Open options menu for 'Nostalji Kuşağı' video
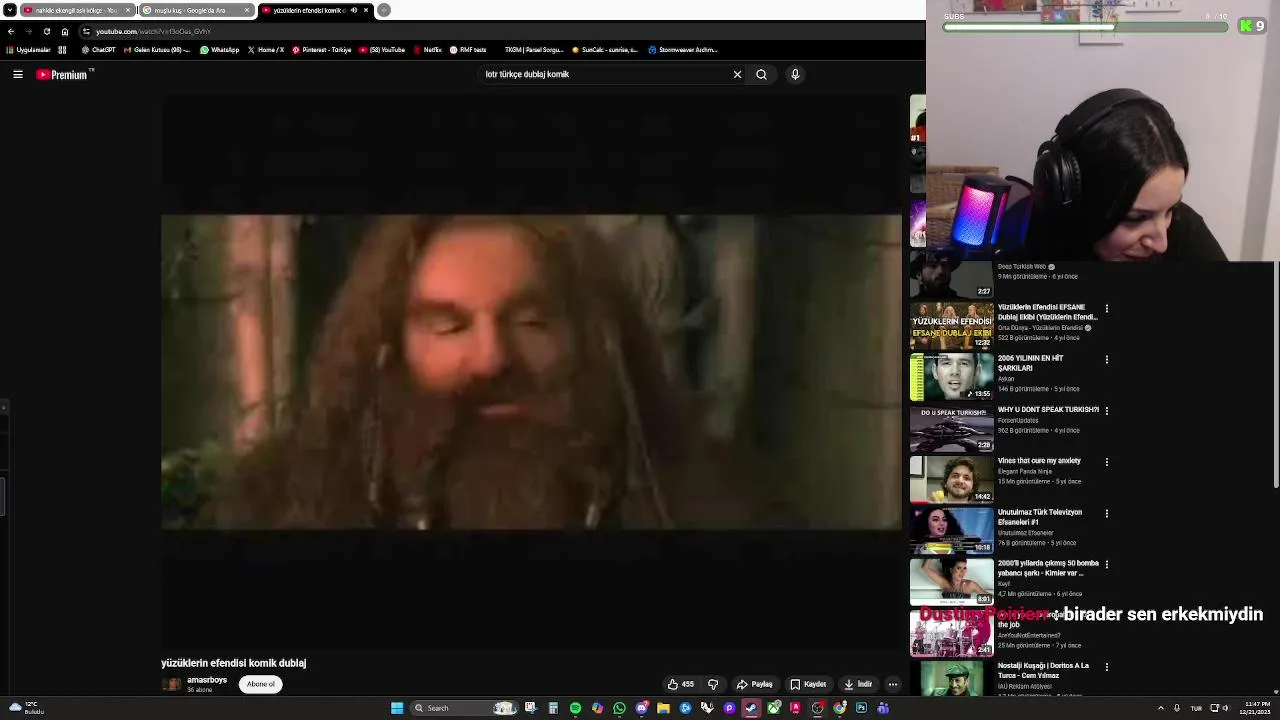This screenshot has height=720, width=1280. [x=1107, y=666]
